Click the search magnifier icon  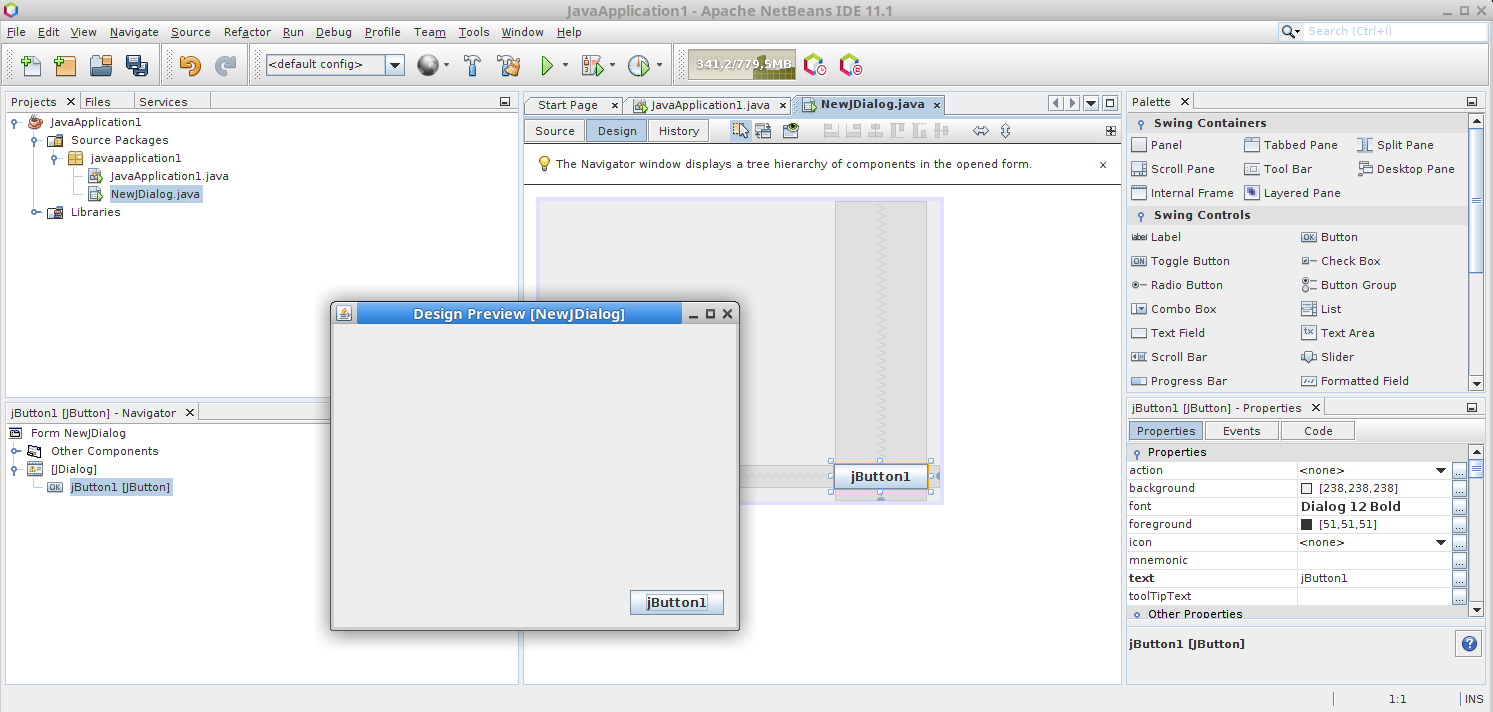click(x=1290, y=31)
